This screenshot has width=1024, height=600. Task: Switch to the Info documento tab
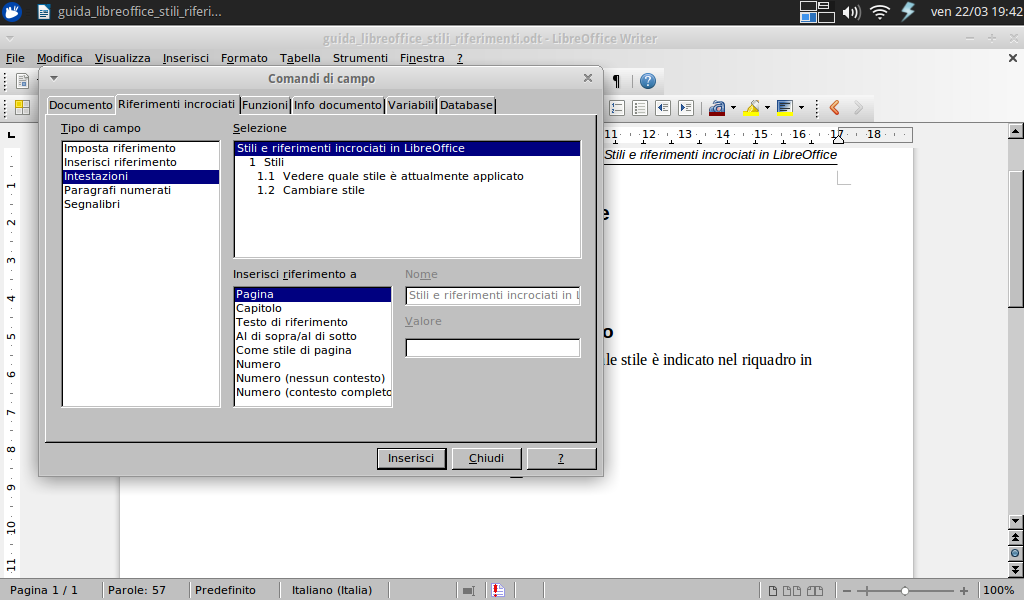[x=338, y=105]
